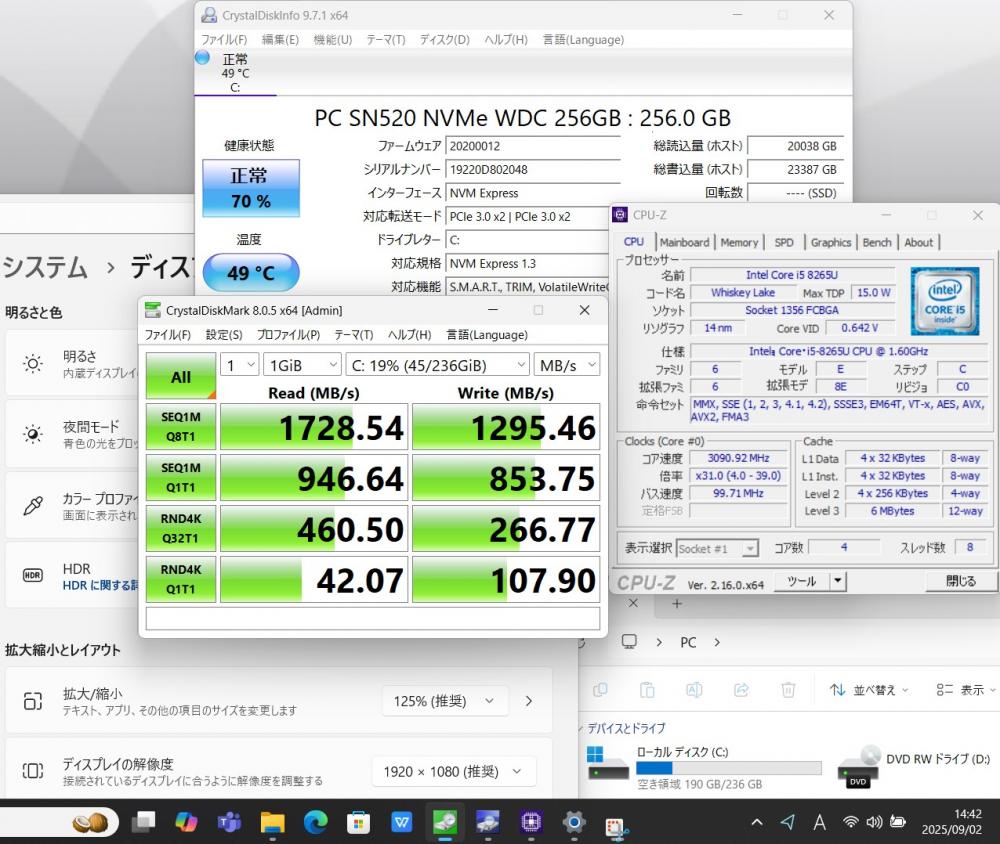Open Microsoft Store taskbar icon

tap(358, 822)
